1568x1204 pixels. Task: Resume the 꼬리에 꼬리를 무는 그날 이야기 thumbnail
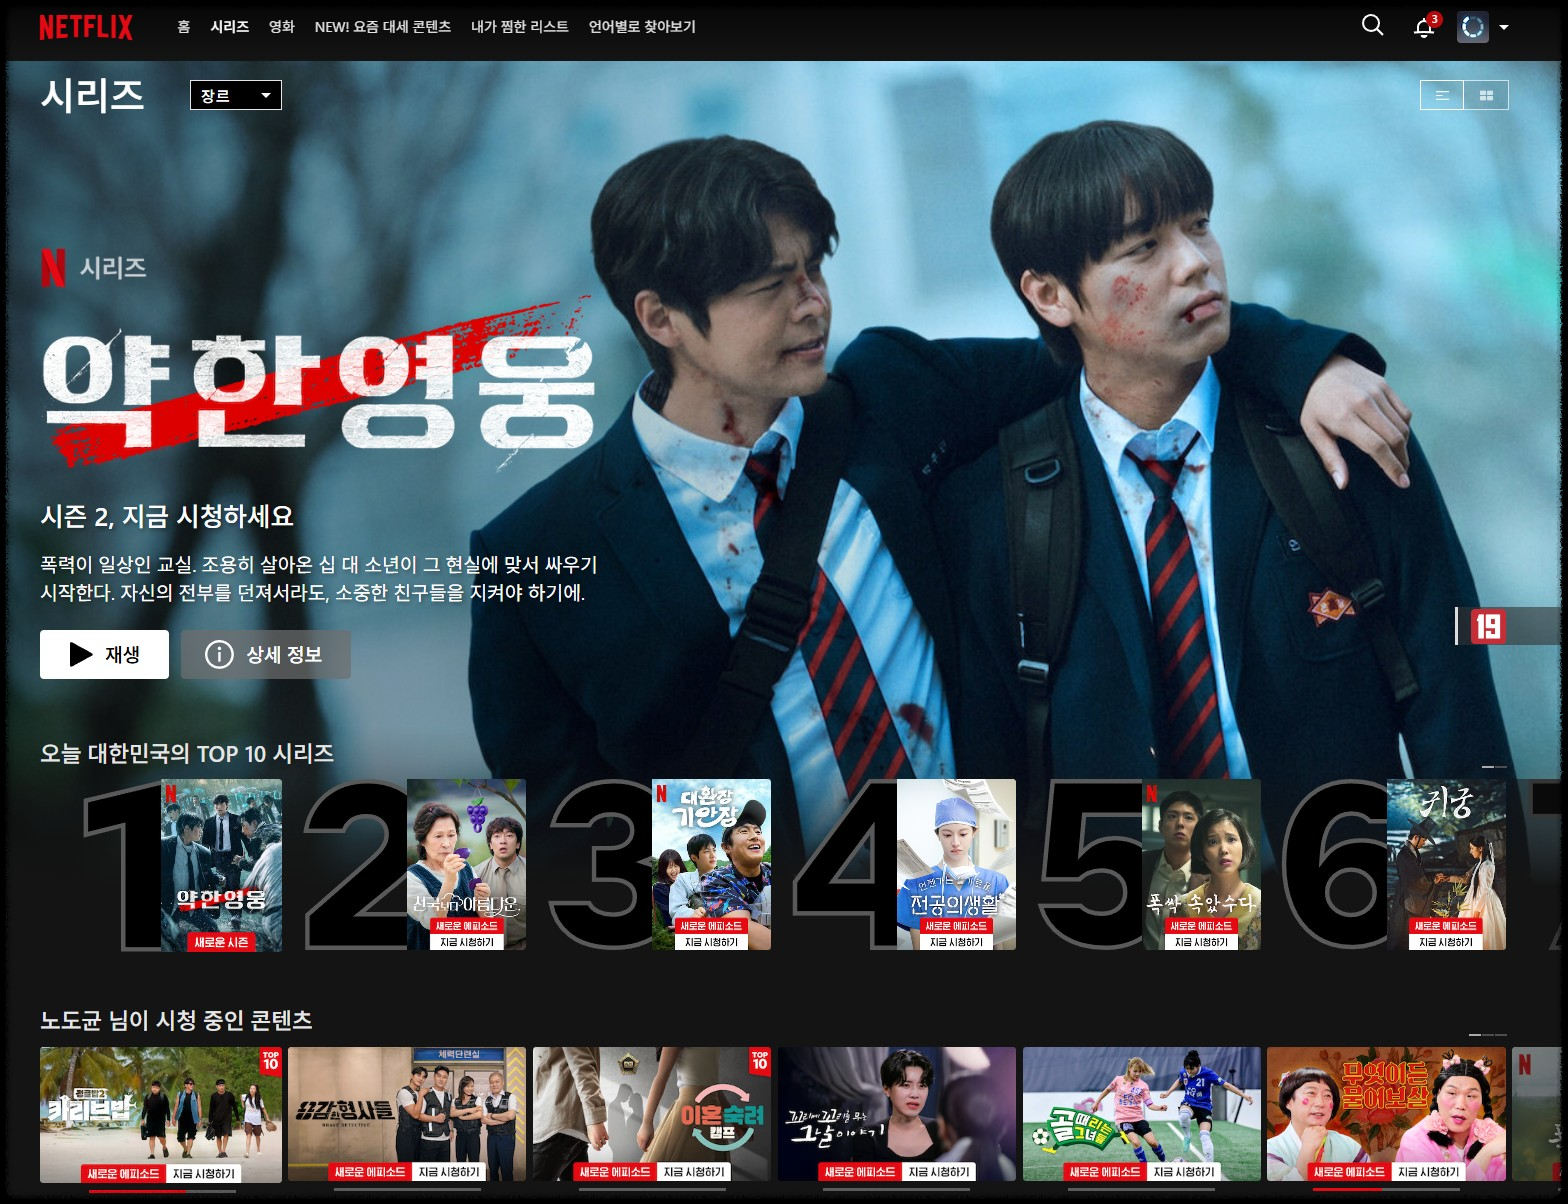[897, 1114]
